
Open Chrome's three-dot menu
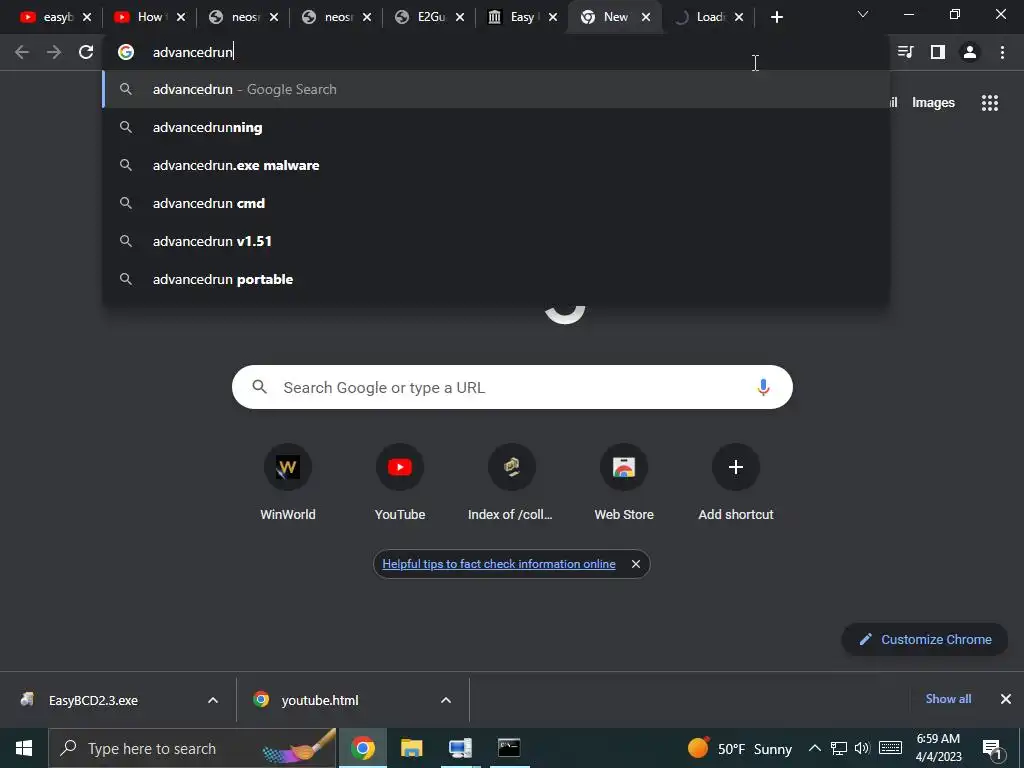[1002, 52]
